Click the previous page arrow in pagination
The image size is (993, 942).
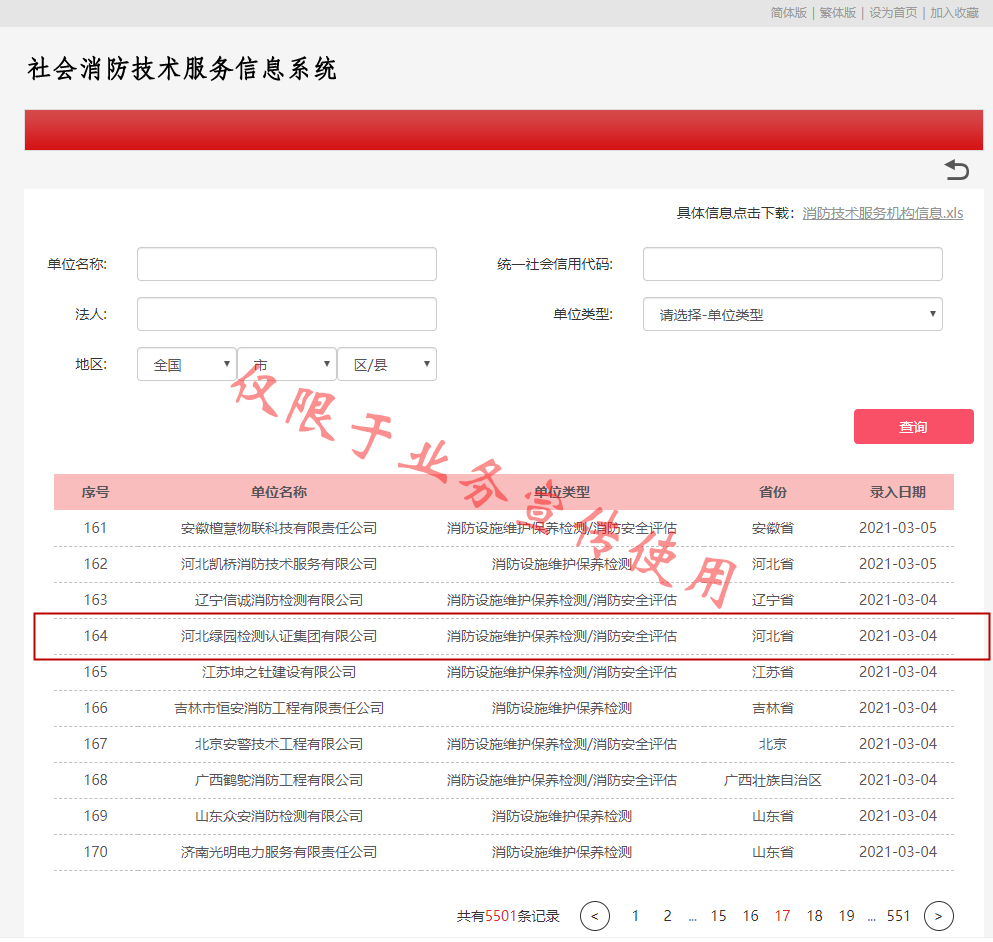click(x=594, y=915)
